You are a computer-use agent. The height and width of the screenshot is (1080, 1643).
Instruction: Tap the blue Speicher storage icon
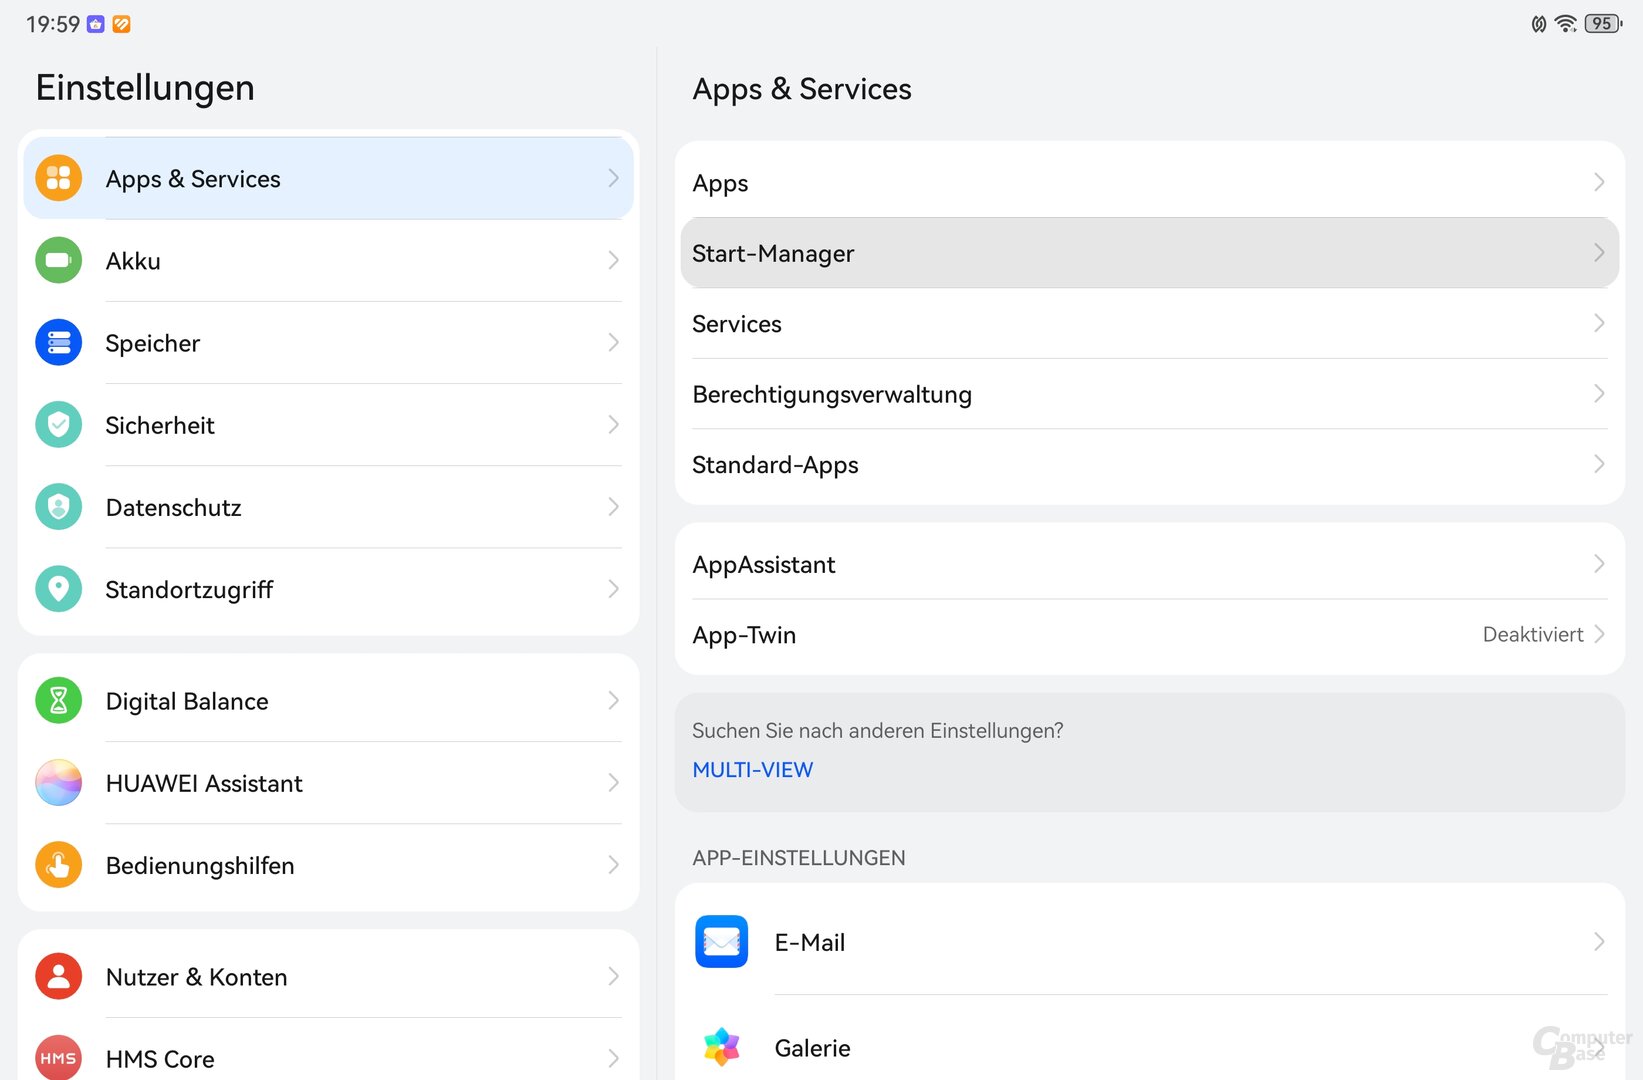59,342
